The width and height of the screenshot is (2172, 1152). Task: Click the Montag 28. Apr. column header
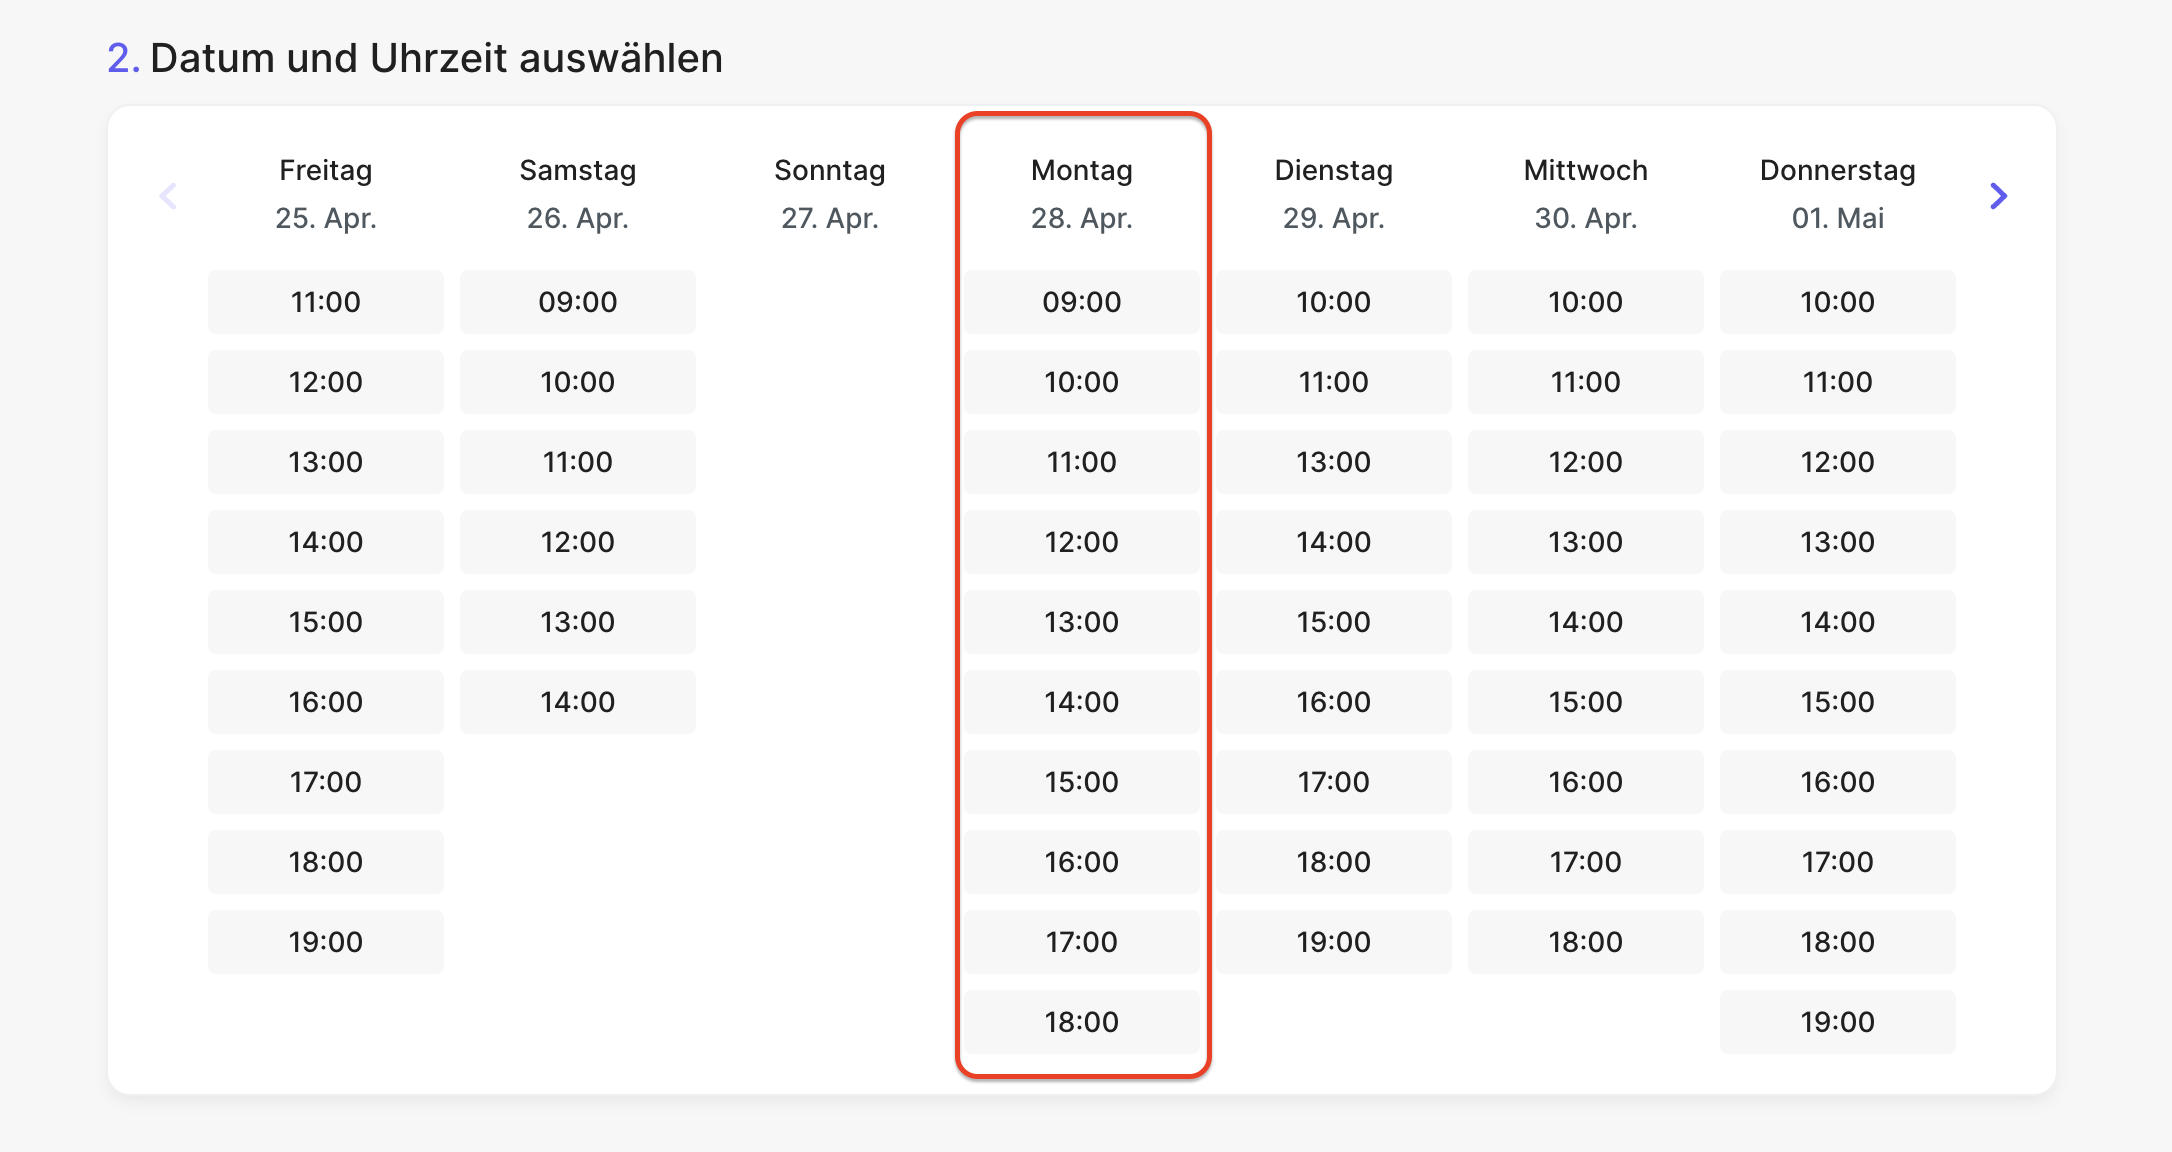pos(1082,194)
